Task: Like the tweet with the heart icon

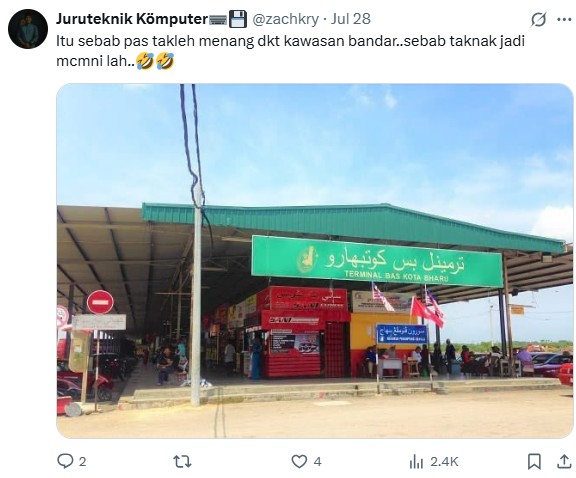Action: pos(299,461)
